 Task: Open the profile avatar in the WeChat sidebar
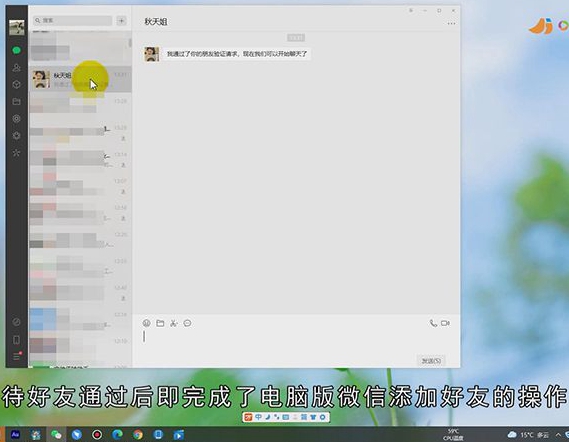point(17,28)
